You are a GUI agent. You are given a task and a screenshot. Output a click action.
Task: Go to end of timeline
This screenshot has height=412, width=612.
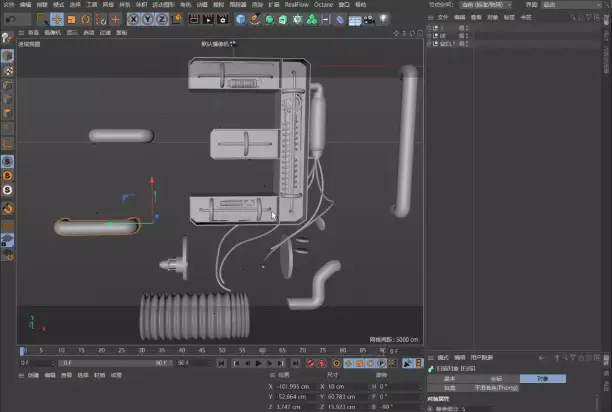click(295, 364)
